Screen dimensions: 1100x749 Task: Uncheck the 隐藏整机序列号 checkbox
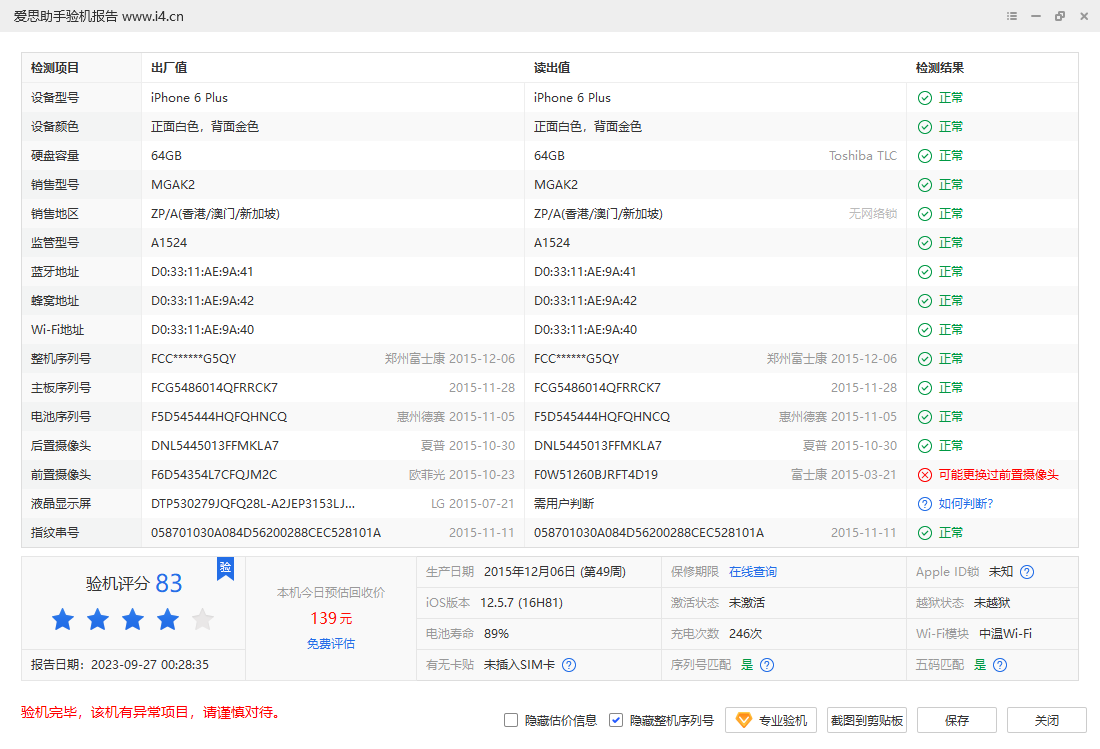[616, 720]
